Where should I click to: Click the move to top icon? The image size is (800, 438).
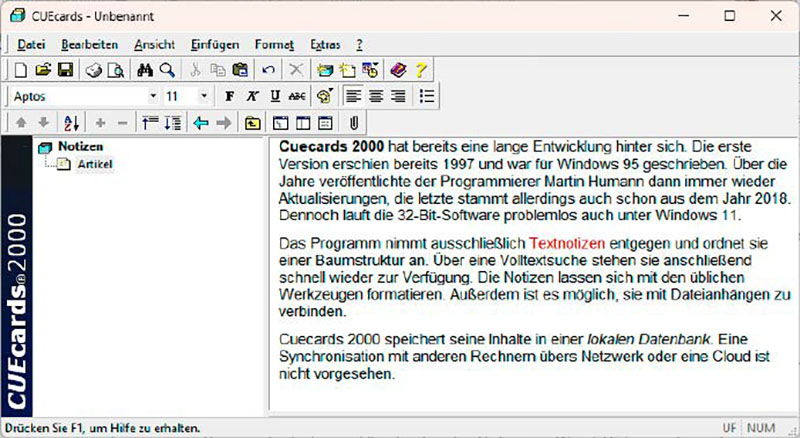pyautogui.click(x=150, y=123)
